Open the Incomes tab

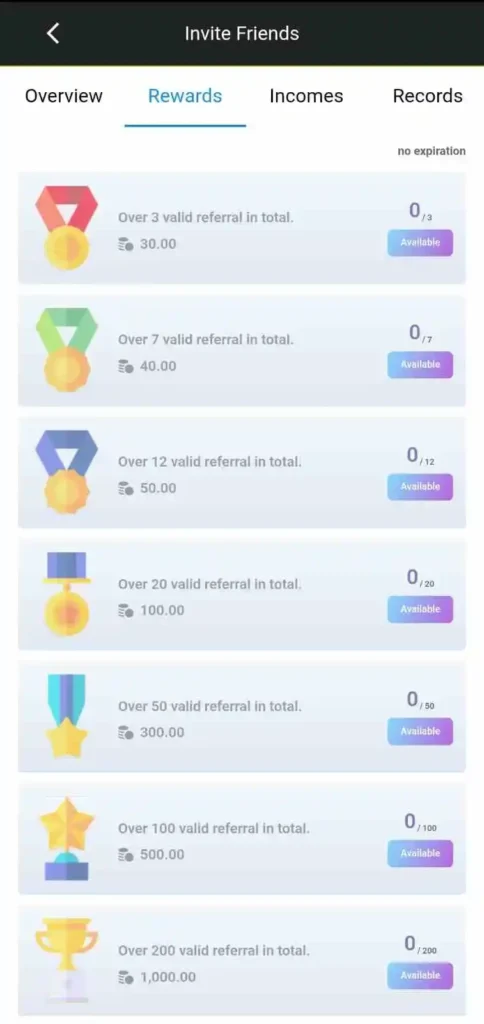pyautogui.click(x=306, y=96)
